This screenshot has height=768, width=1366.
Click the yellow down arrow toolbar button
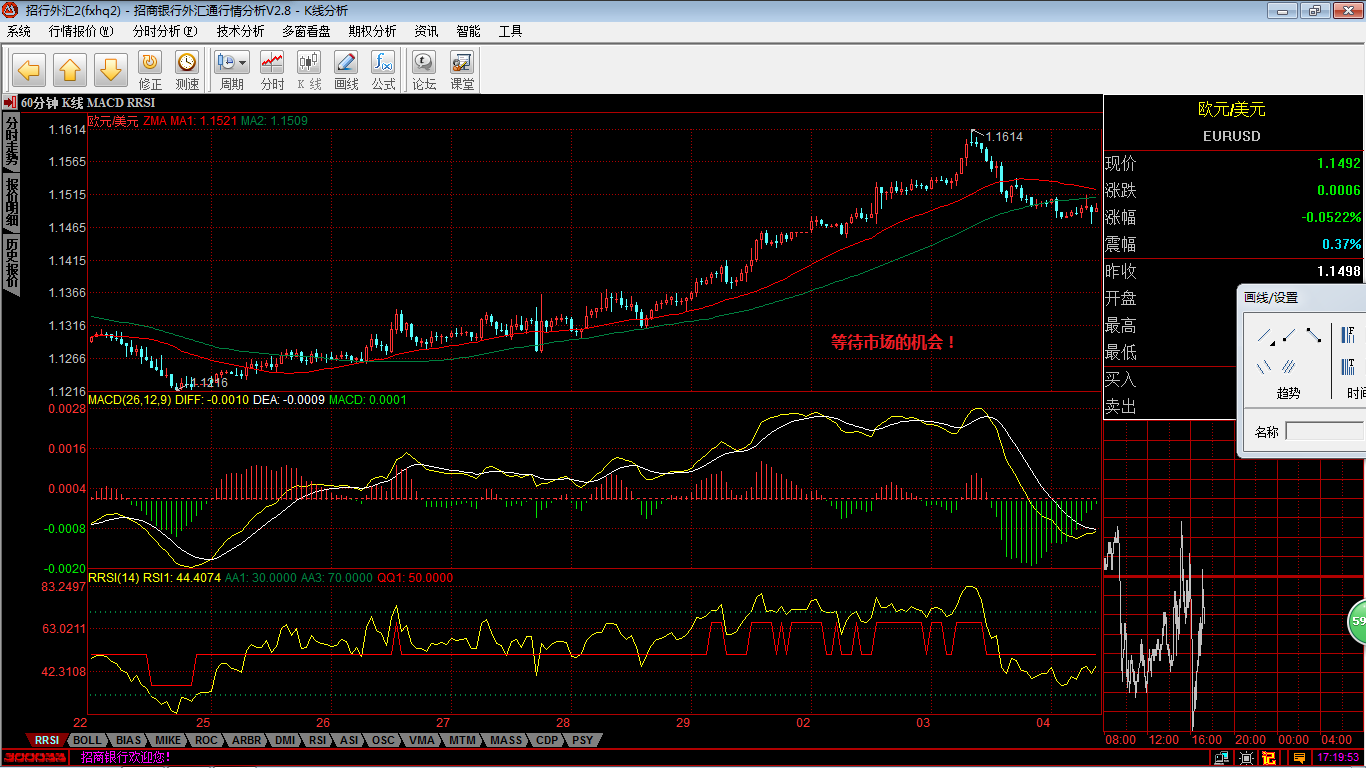click(111, 70)
